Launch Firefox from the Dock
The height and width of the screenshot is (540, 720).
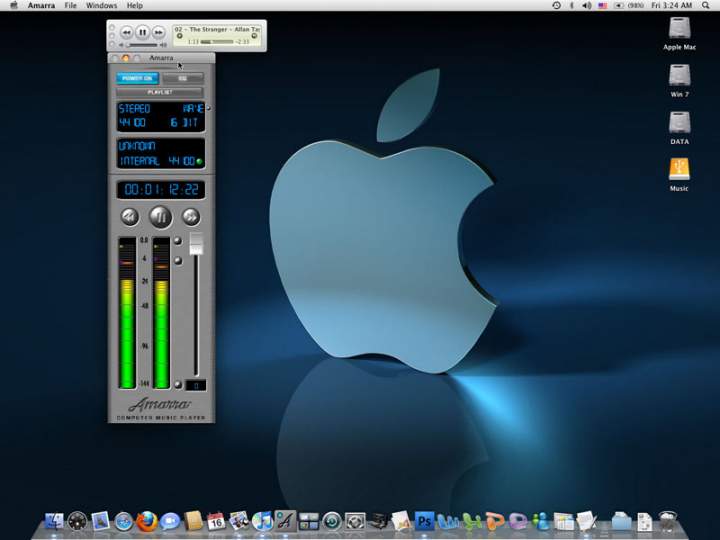(147, 522)
